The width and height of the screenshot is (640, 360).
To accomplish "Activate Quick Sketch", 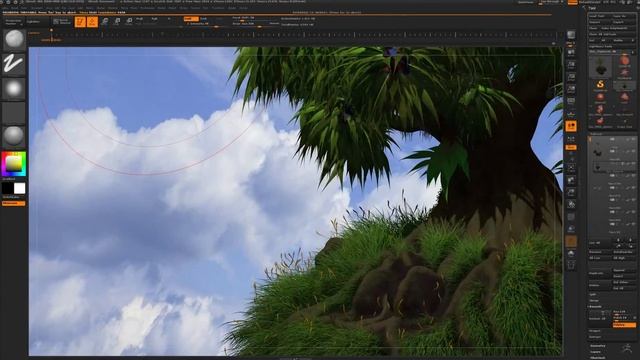I will (62, 22).
